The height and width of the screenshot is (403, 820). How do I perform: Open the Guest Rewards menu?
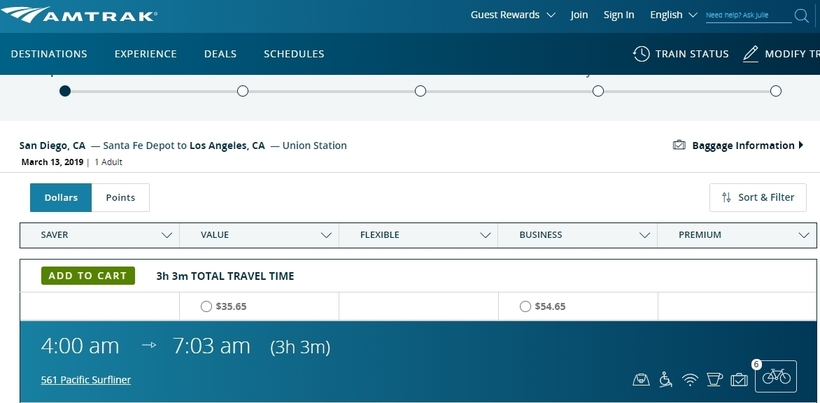click(x=519, y=15)
